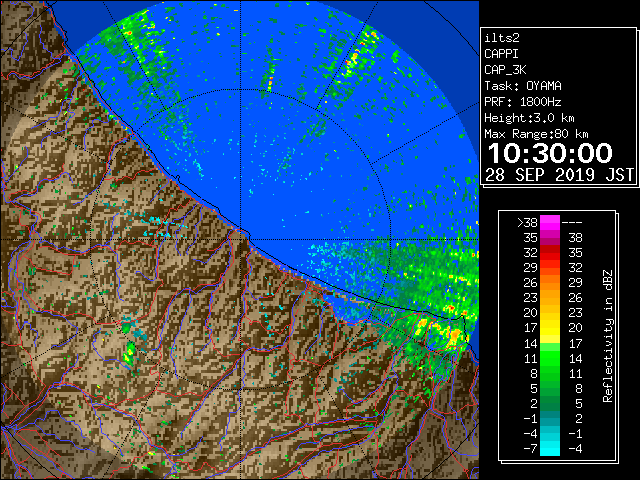Click the 'ilts2' label in the info box
The width and height of the screenshot is (640, 480).
pyautogui.click(x=502, y=38)
